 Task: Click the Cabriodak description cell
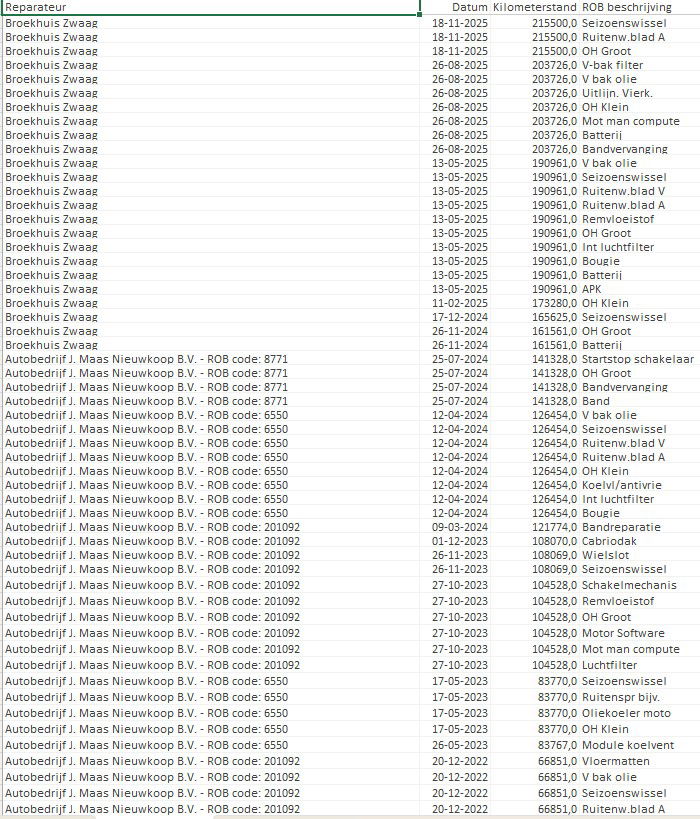point(639,541)
